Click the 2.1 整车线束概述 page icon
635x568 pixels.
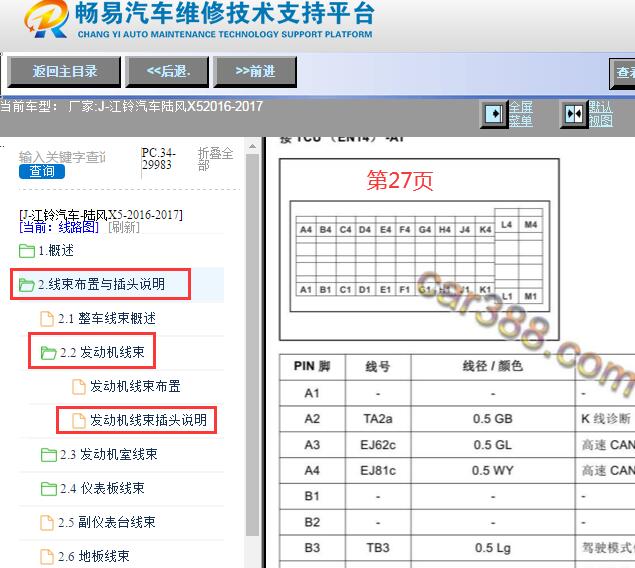coord(47,319)
